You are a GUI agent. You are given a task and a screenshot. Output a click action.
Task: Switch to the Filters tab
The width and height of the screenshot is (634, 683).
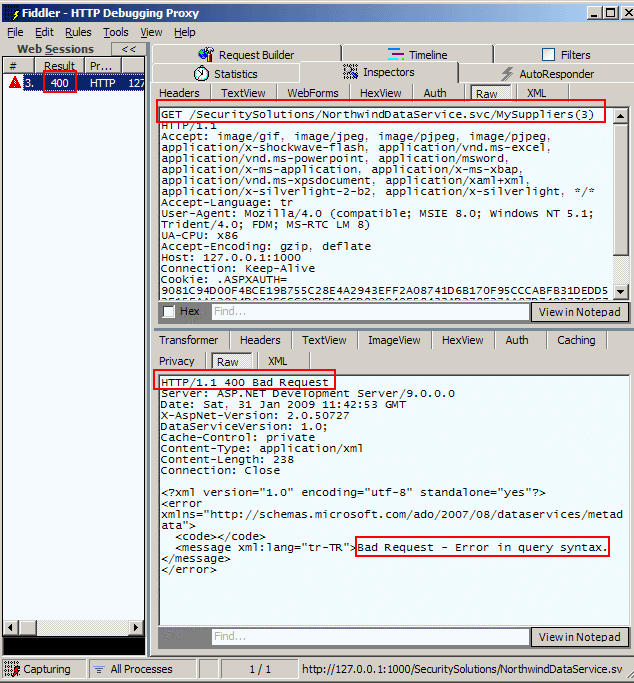(x=566, y=54)
